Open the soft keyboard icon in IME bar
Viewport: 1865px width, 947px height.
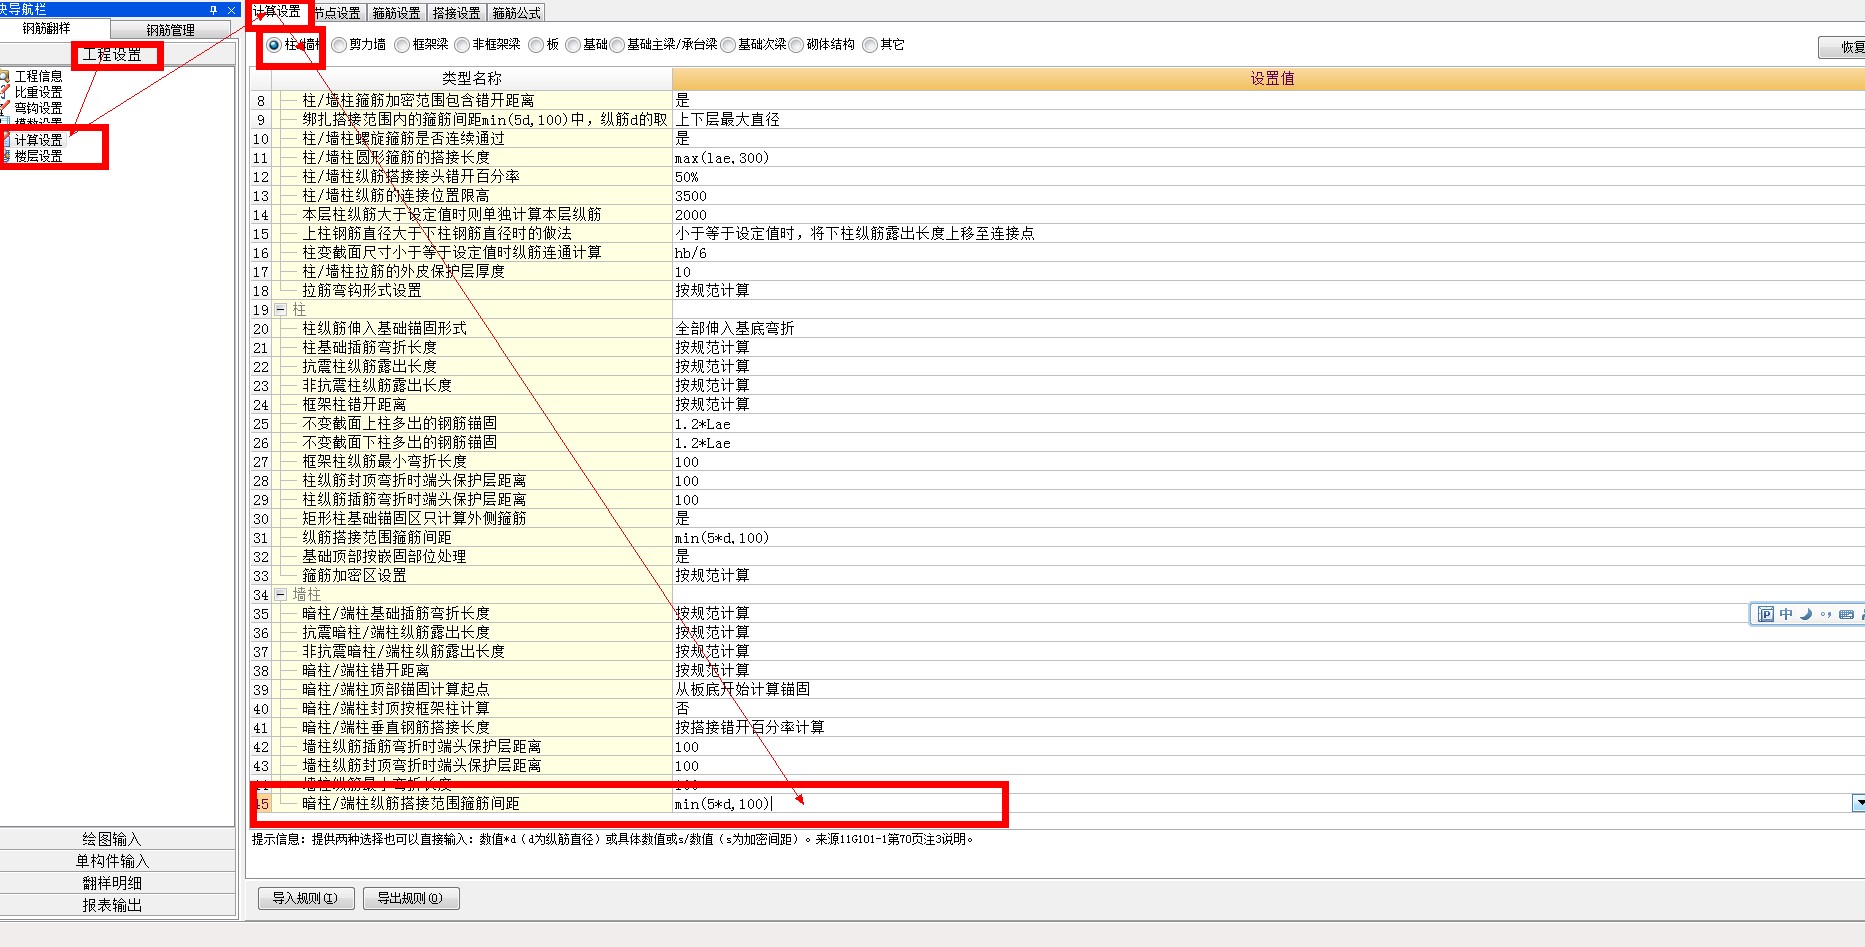[1846, 614]
